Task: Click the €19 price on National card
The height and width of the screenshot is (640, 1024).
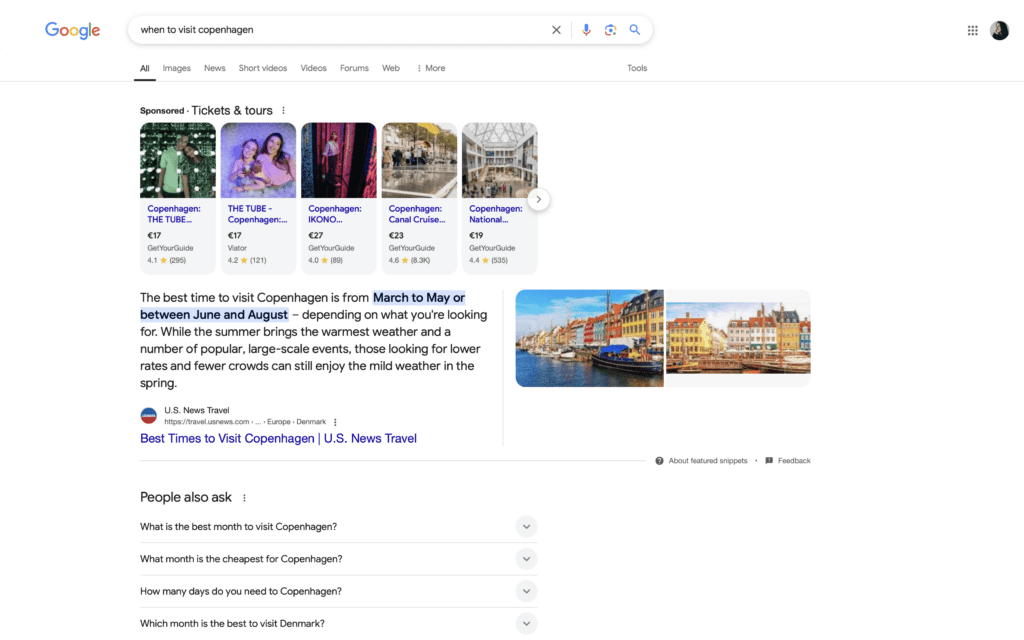Action: pyautogui.click(x=476, y=236)
